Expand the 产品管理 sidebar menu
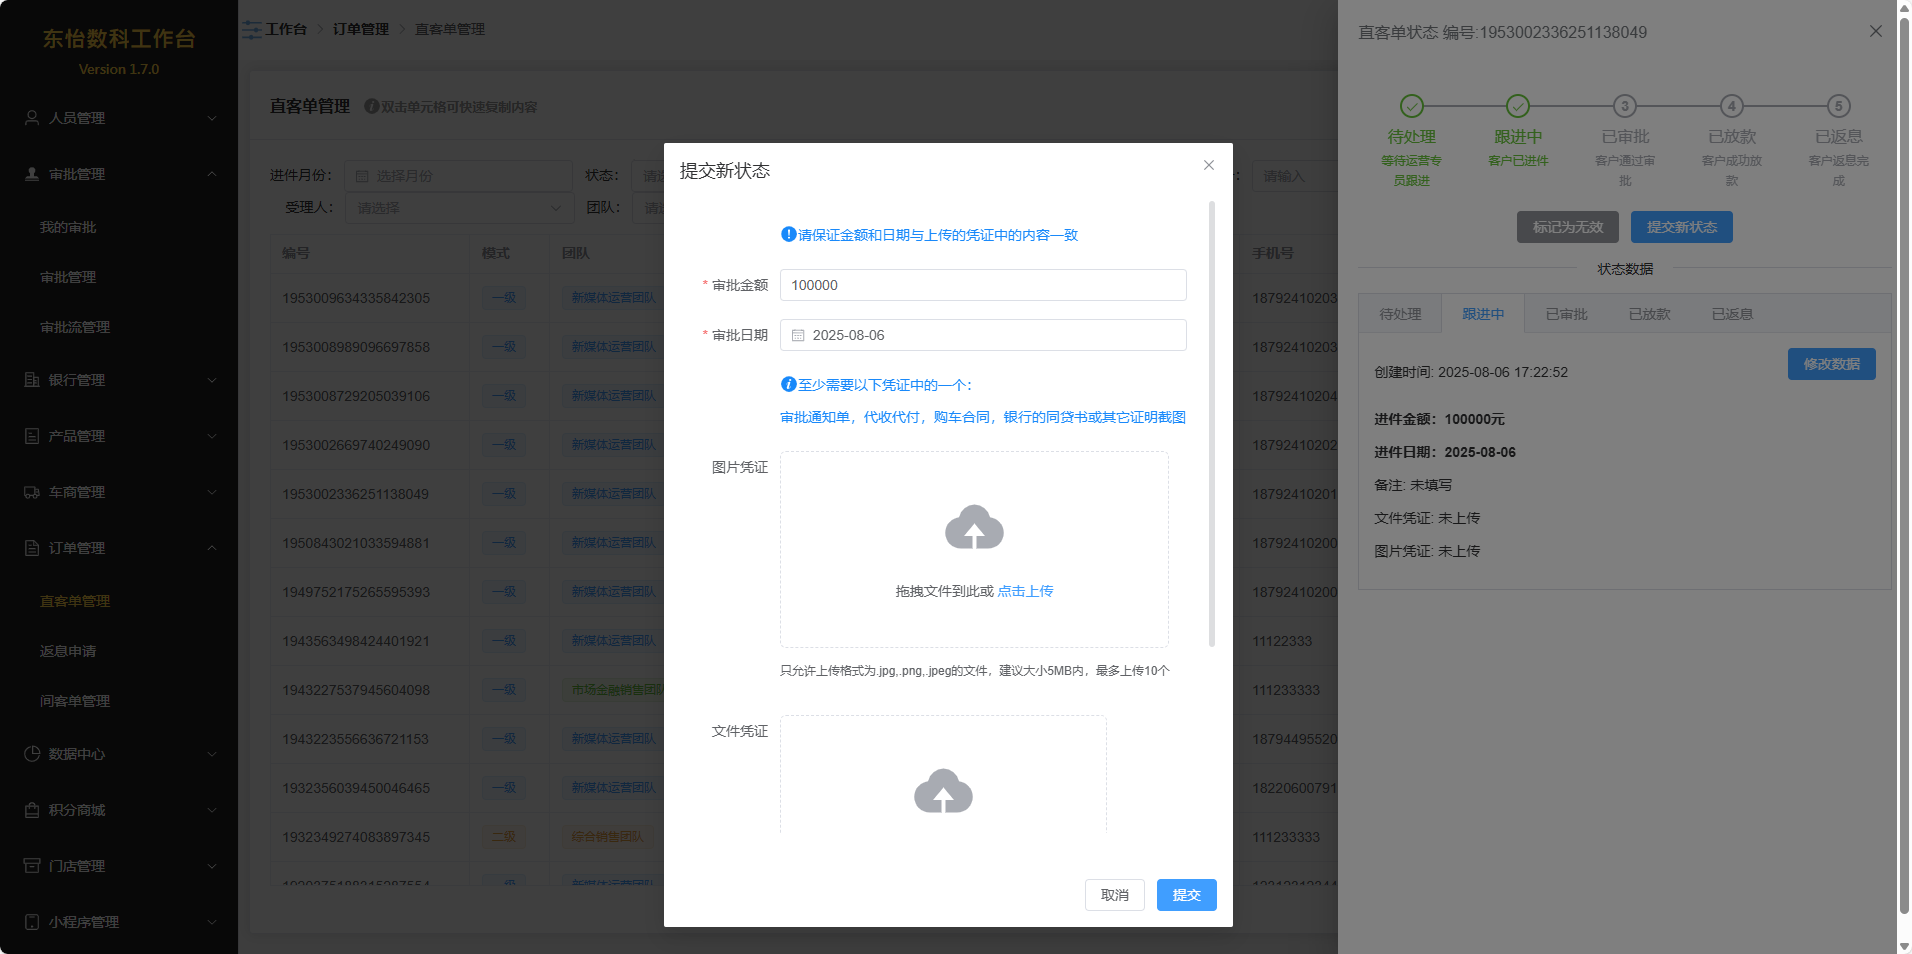The height and width of the screenshot is (954, 1912). [x=120, y=436]
